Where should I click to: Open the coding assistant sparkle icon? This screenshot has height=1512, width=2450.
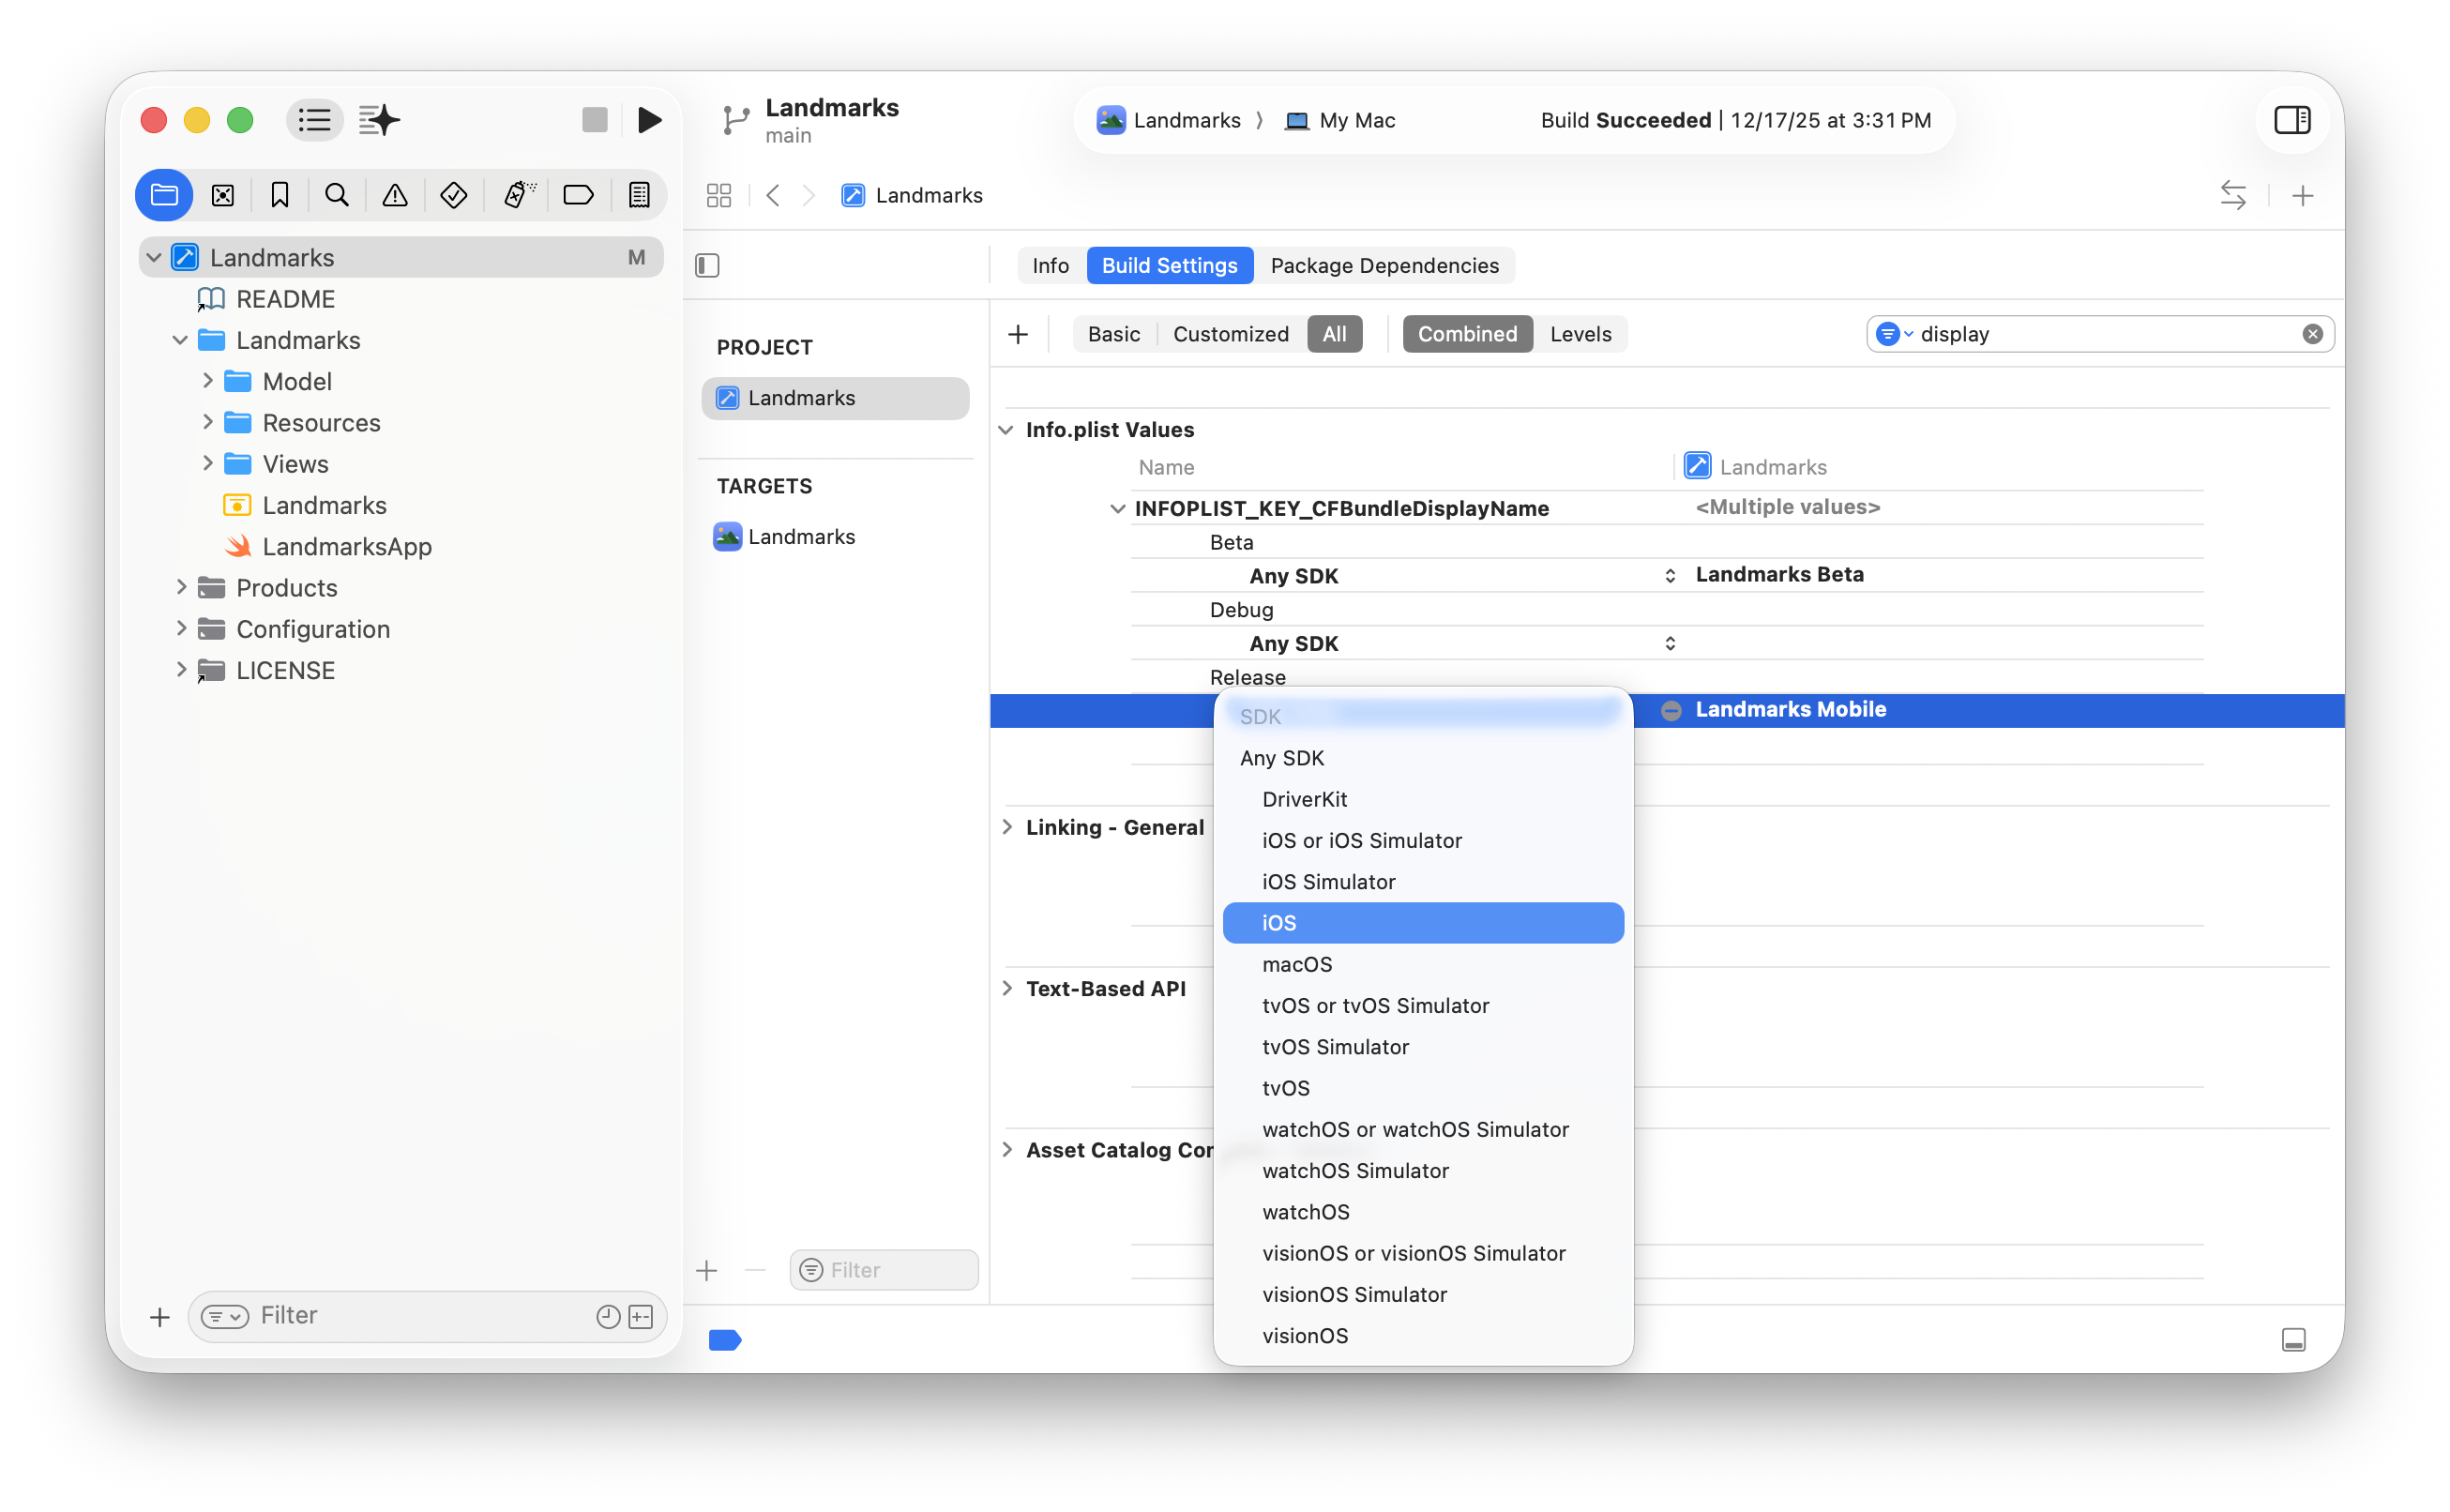(380, 120)
